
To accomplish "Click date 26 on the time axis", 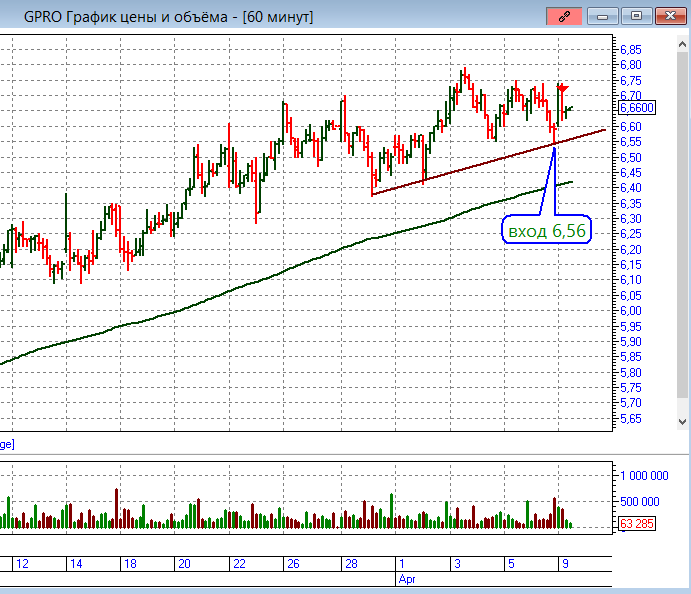I will click(x=294, y=564).
